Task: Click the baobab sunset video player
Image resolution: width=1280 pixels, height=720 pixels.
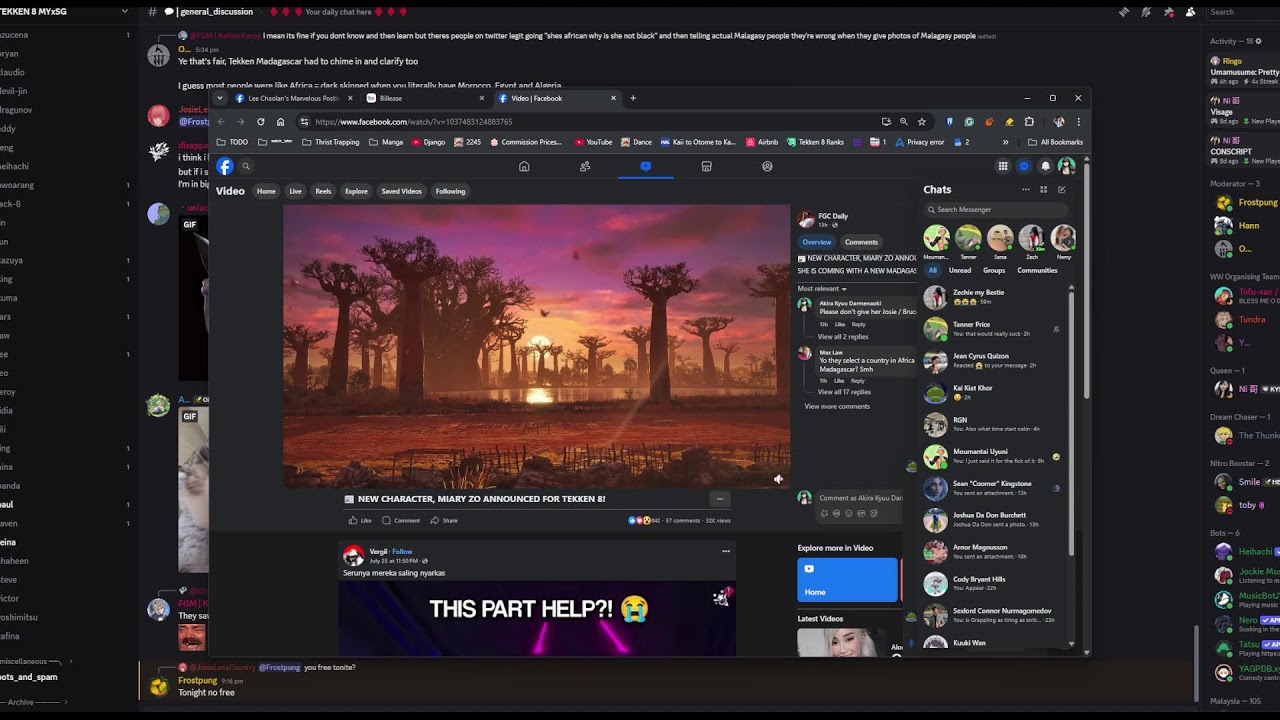Action: pyautogui.click(x=537, y=346)
